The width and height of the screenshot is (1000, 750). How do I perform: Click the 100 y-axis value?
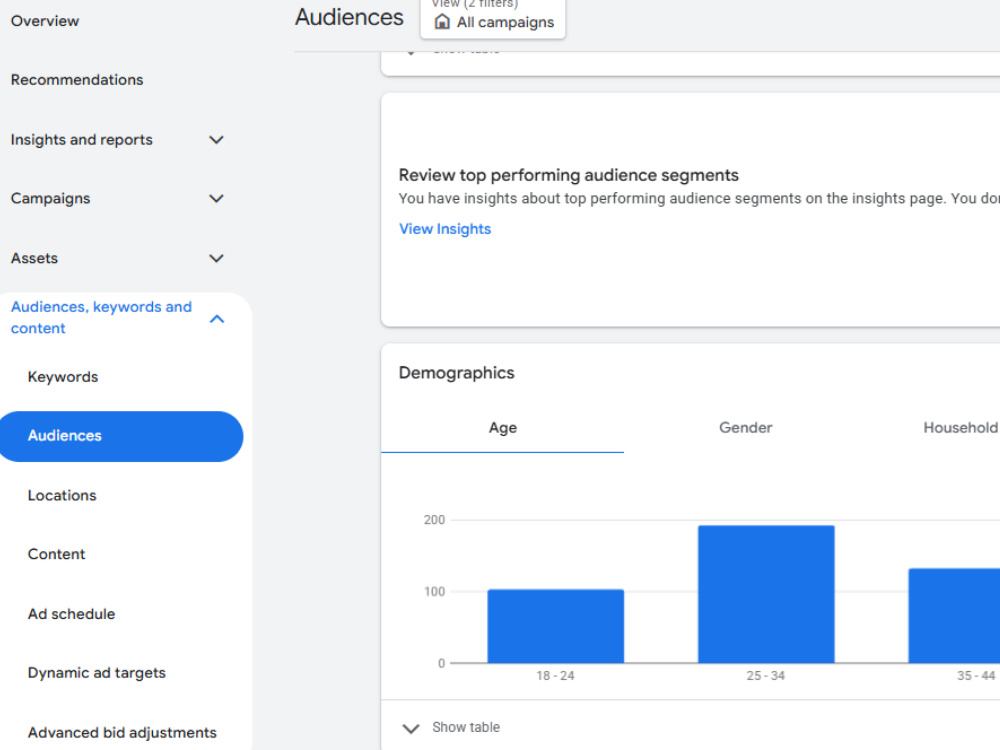point(434,591)
